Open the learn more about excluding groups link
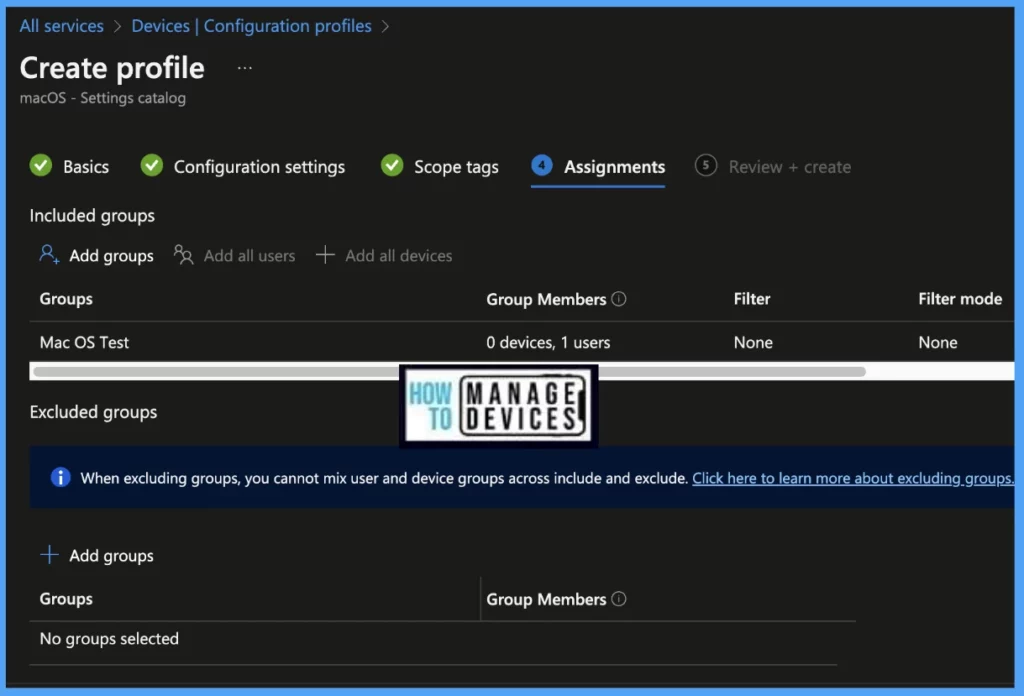 click(x=852, y=479)
